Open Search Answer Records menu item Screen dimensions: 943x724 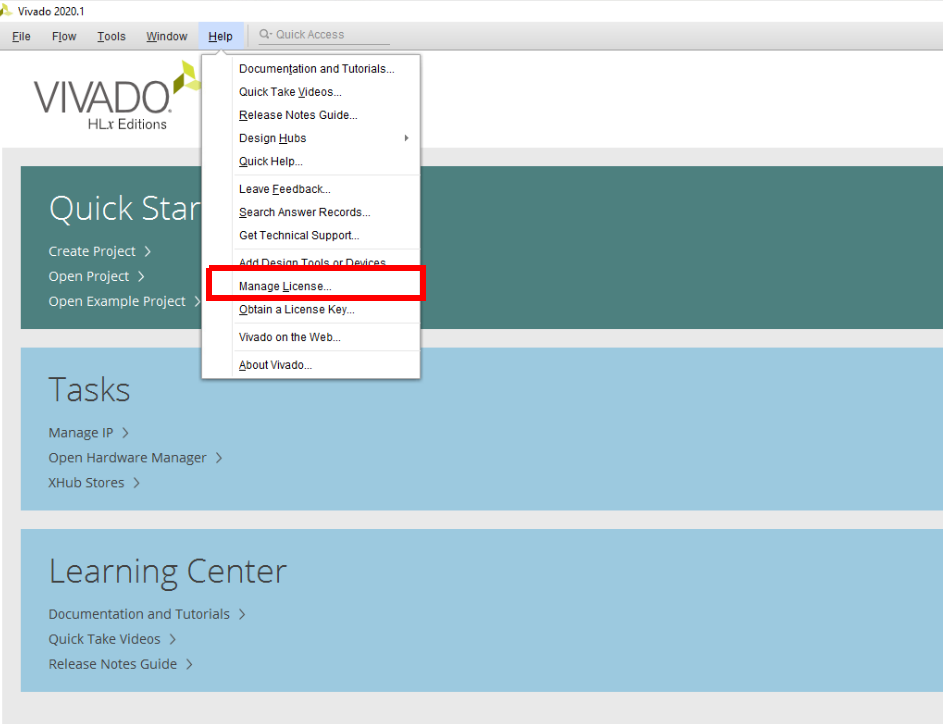click(304, 212)
